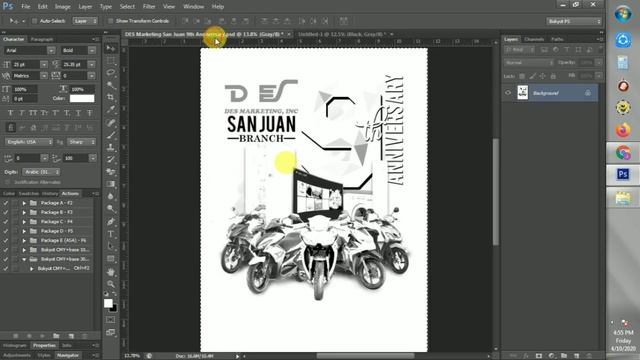This screenshot has height=360, width=640.
Task: Select the Crop tool
Action: click(x=111, y=98)
